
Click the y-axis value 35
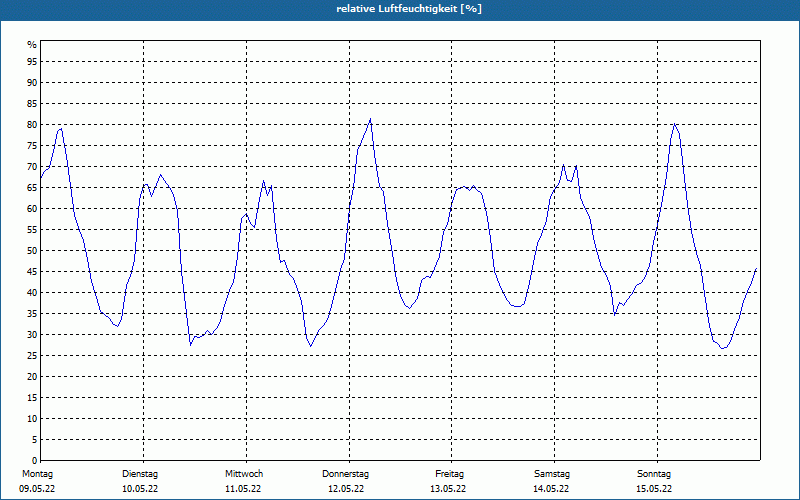(32, 314)
